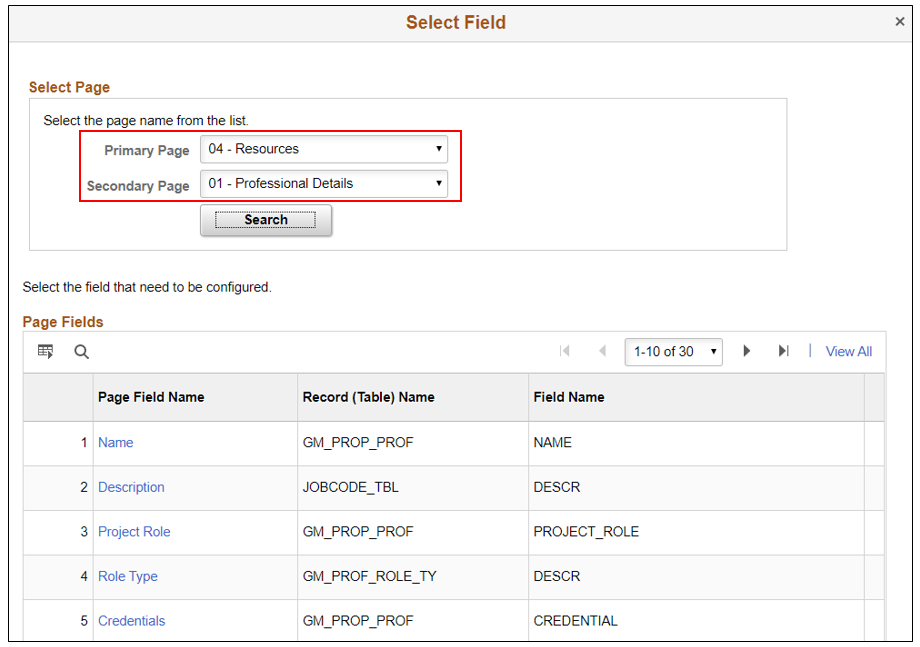Open the Name page field link
This screenshot has width=920, height=647.
click(x=116, y=443)
